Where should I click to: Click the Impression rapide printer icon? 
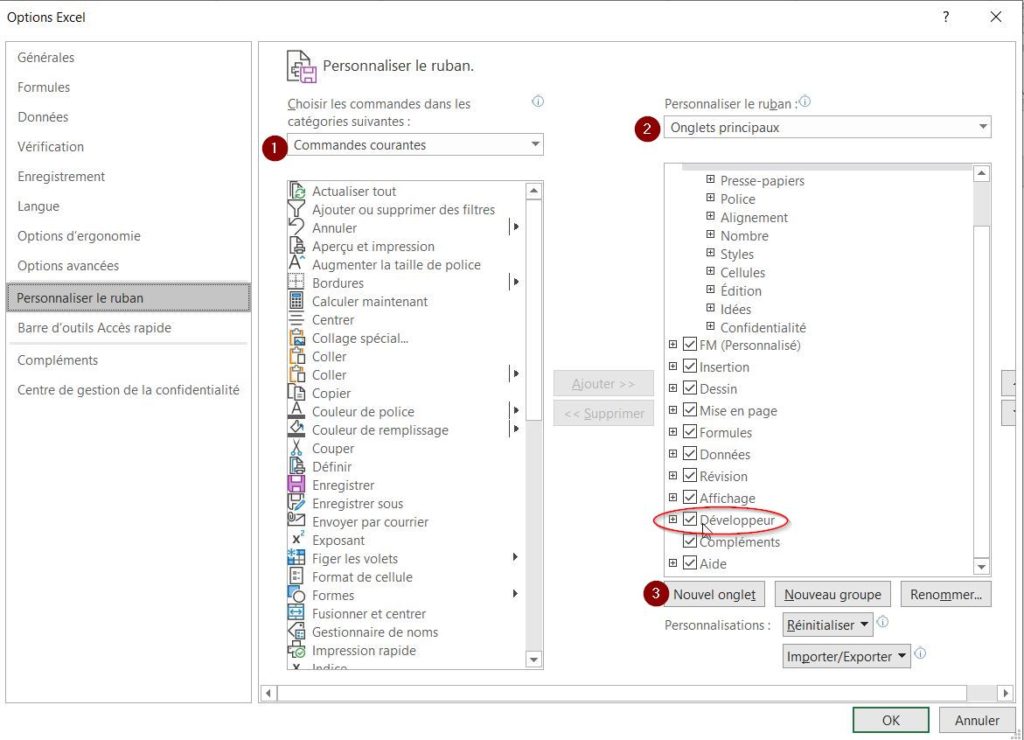tap(296, 649)
